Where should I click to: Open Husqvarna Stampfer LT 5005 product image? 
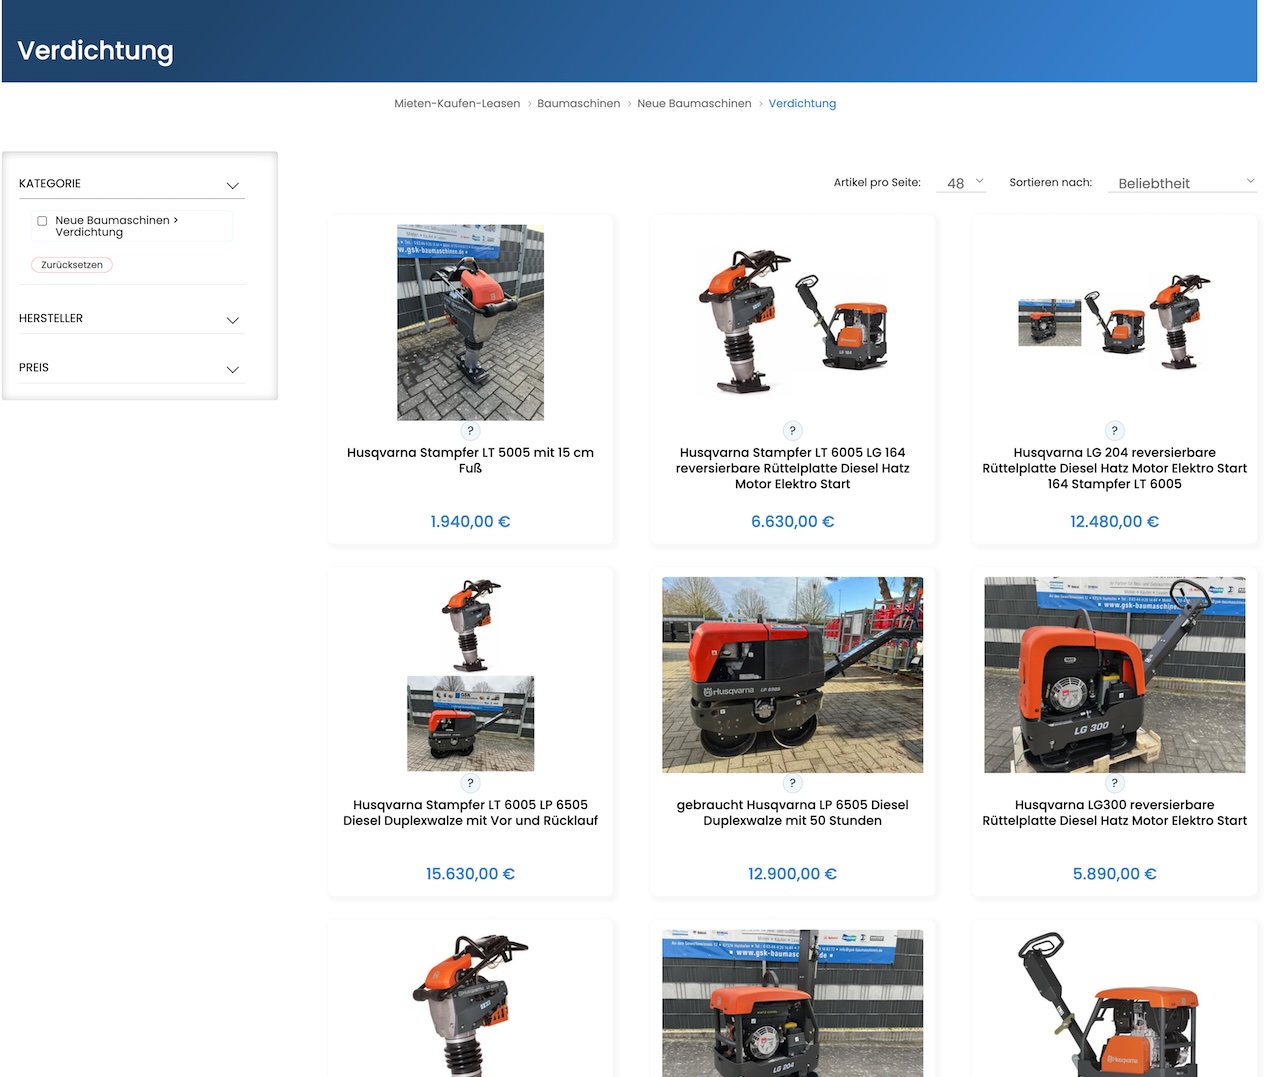tap(470, 322)
